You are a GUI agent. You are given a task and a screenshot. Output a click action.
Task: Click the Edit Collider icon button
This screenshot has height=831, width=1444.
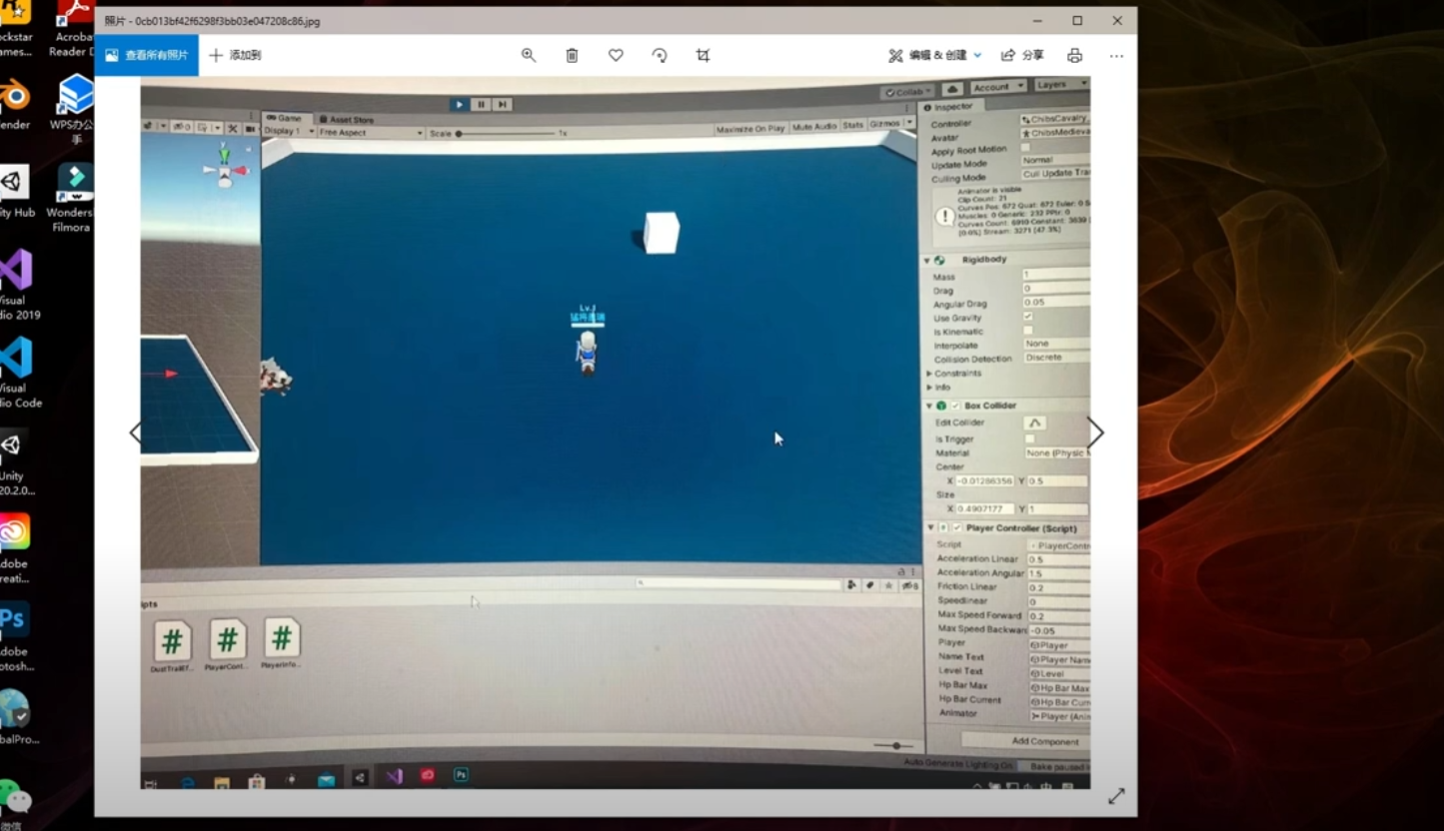pos(1035,423)
